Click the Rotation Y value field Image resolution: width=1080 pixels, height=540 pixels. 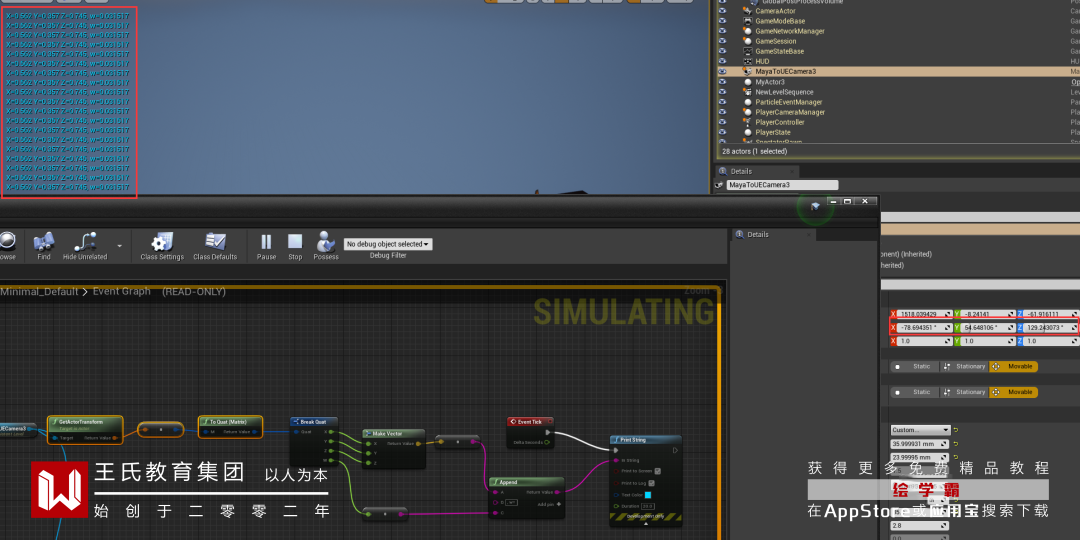point(986,328)
